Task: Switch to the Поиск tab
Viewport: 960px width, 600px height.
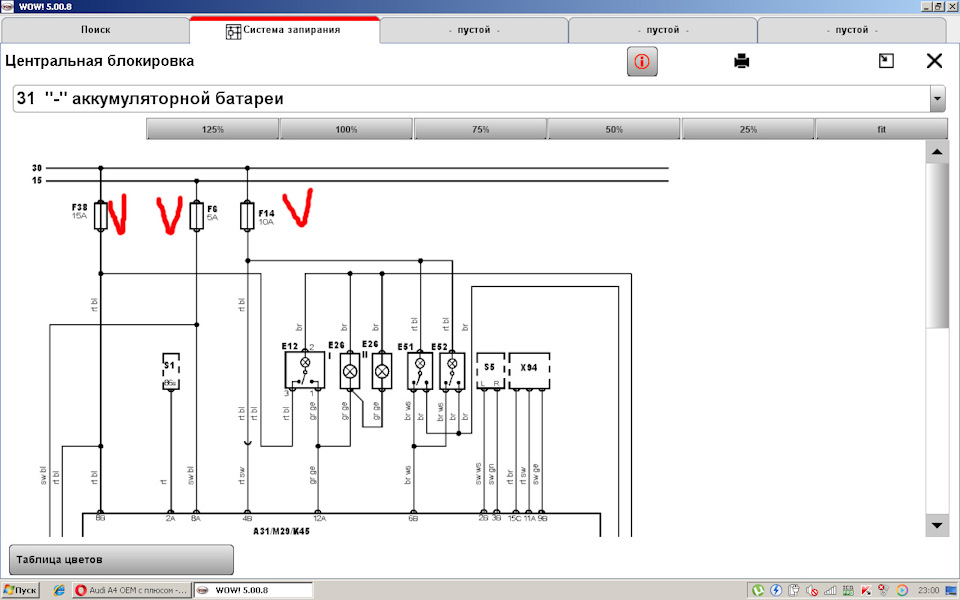Action: [x=95, y=31]
